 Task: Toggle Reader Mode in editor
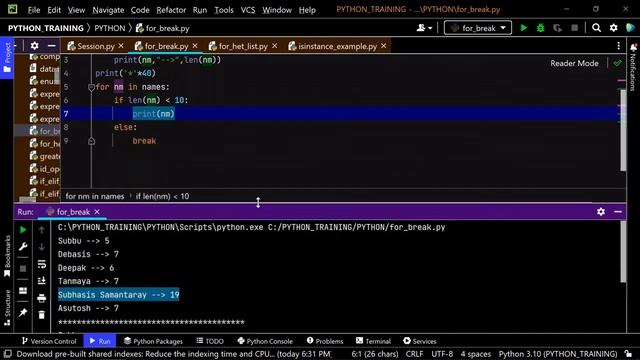[574, 63]
